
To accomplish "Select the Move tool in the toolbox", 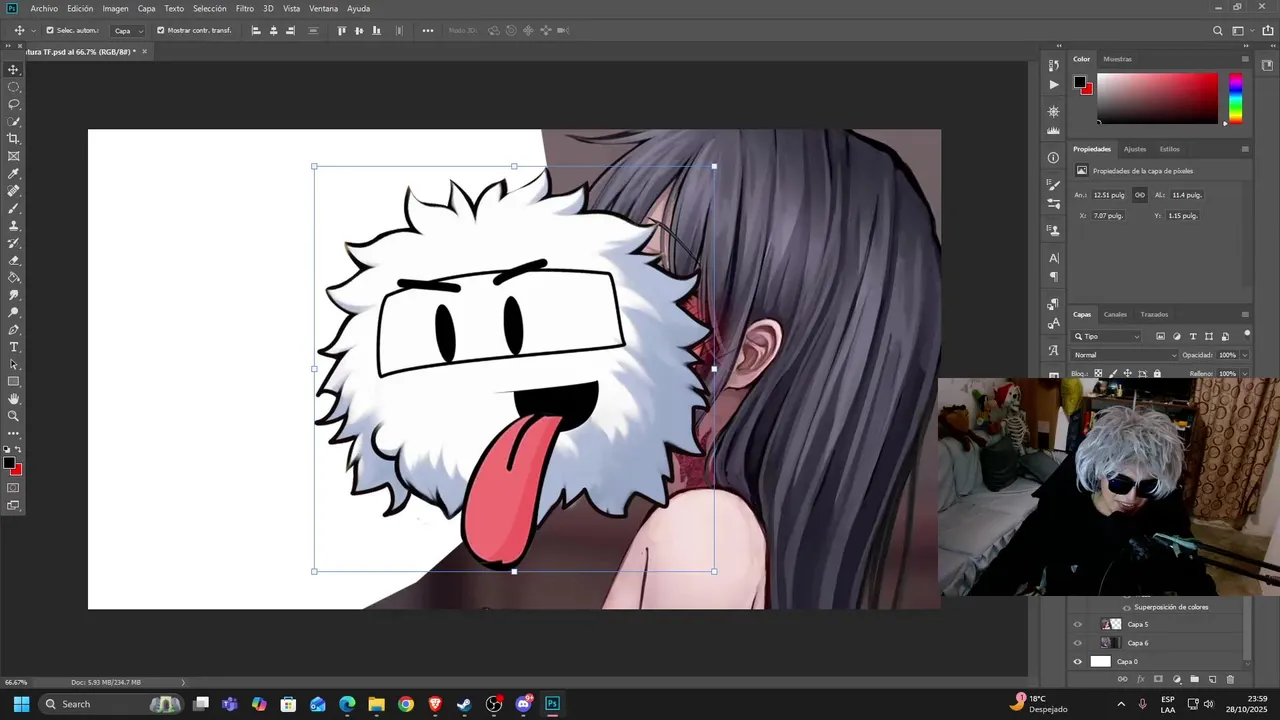I will pyautogui.click(x=14, y=70).
